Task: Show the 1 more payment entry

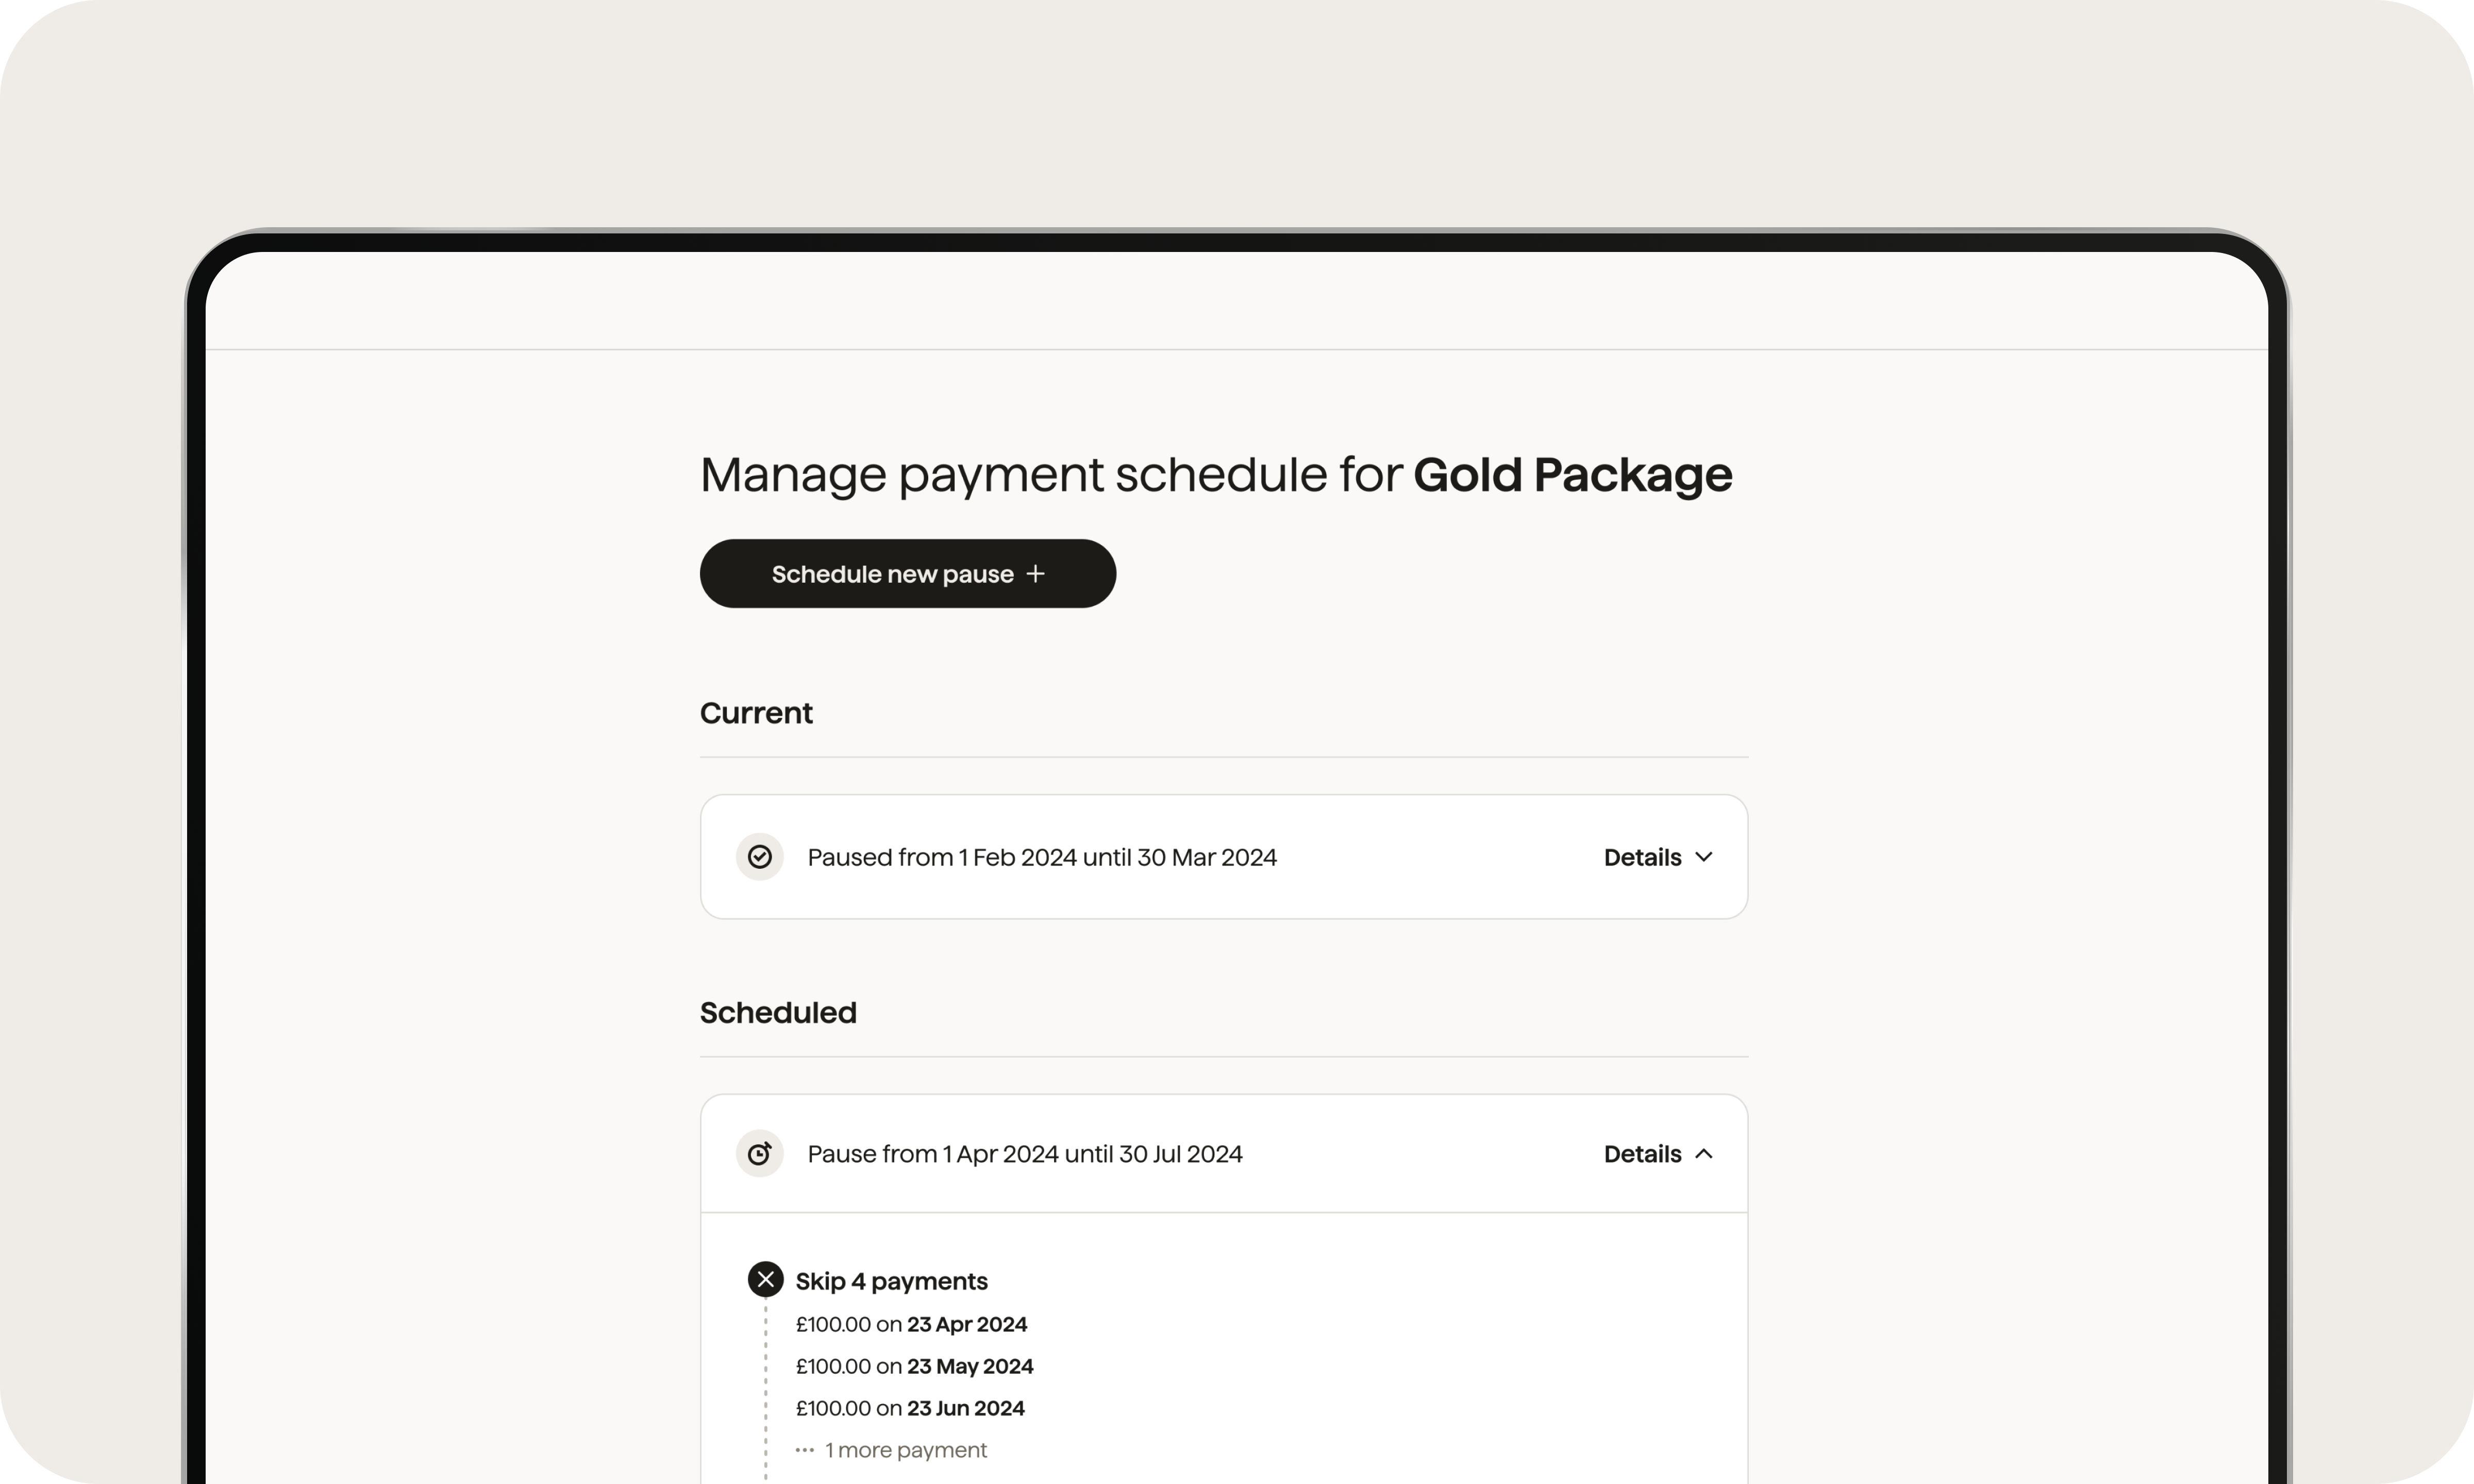Action: click(906, 1450)
